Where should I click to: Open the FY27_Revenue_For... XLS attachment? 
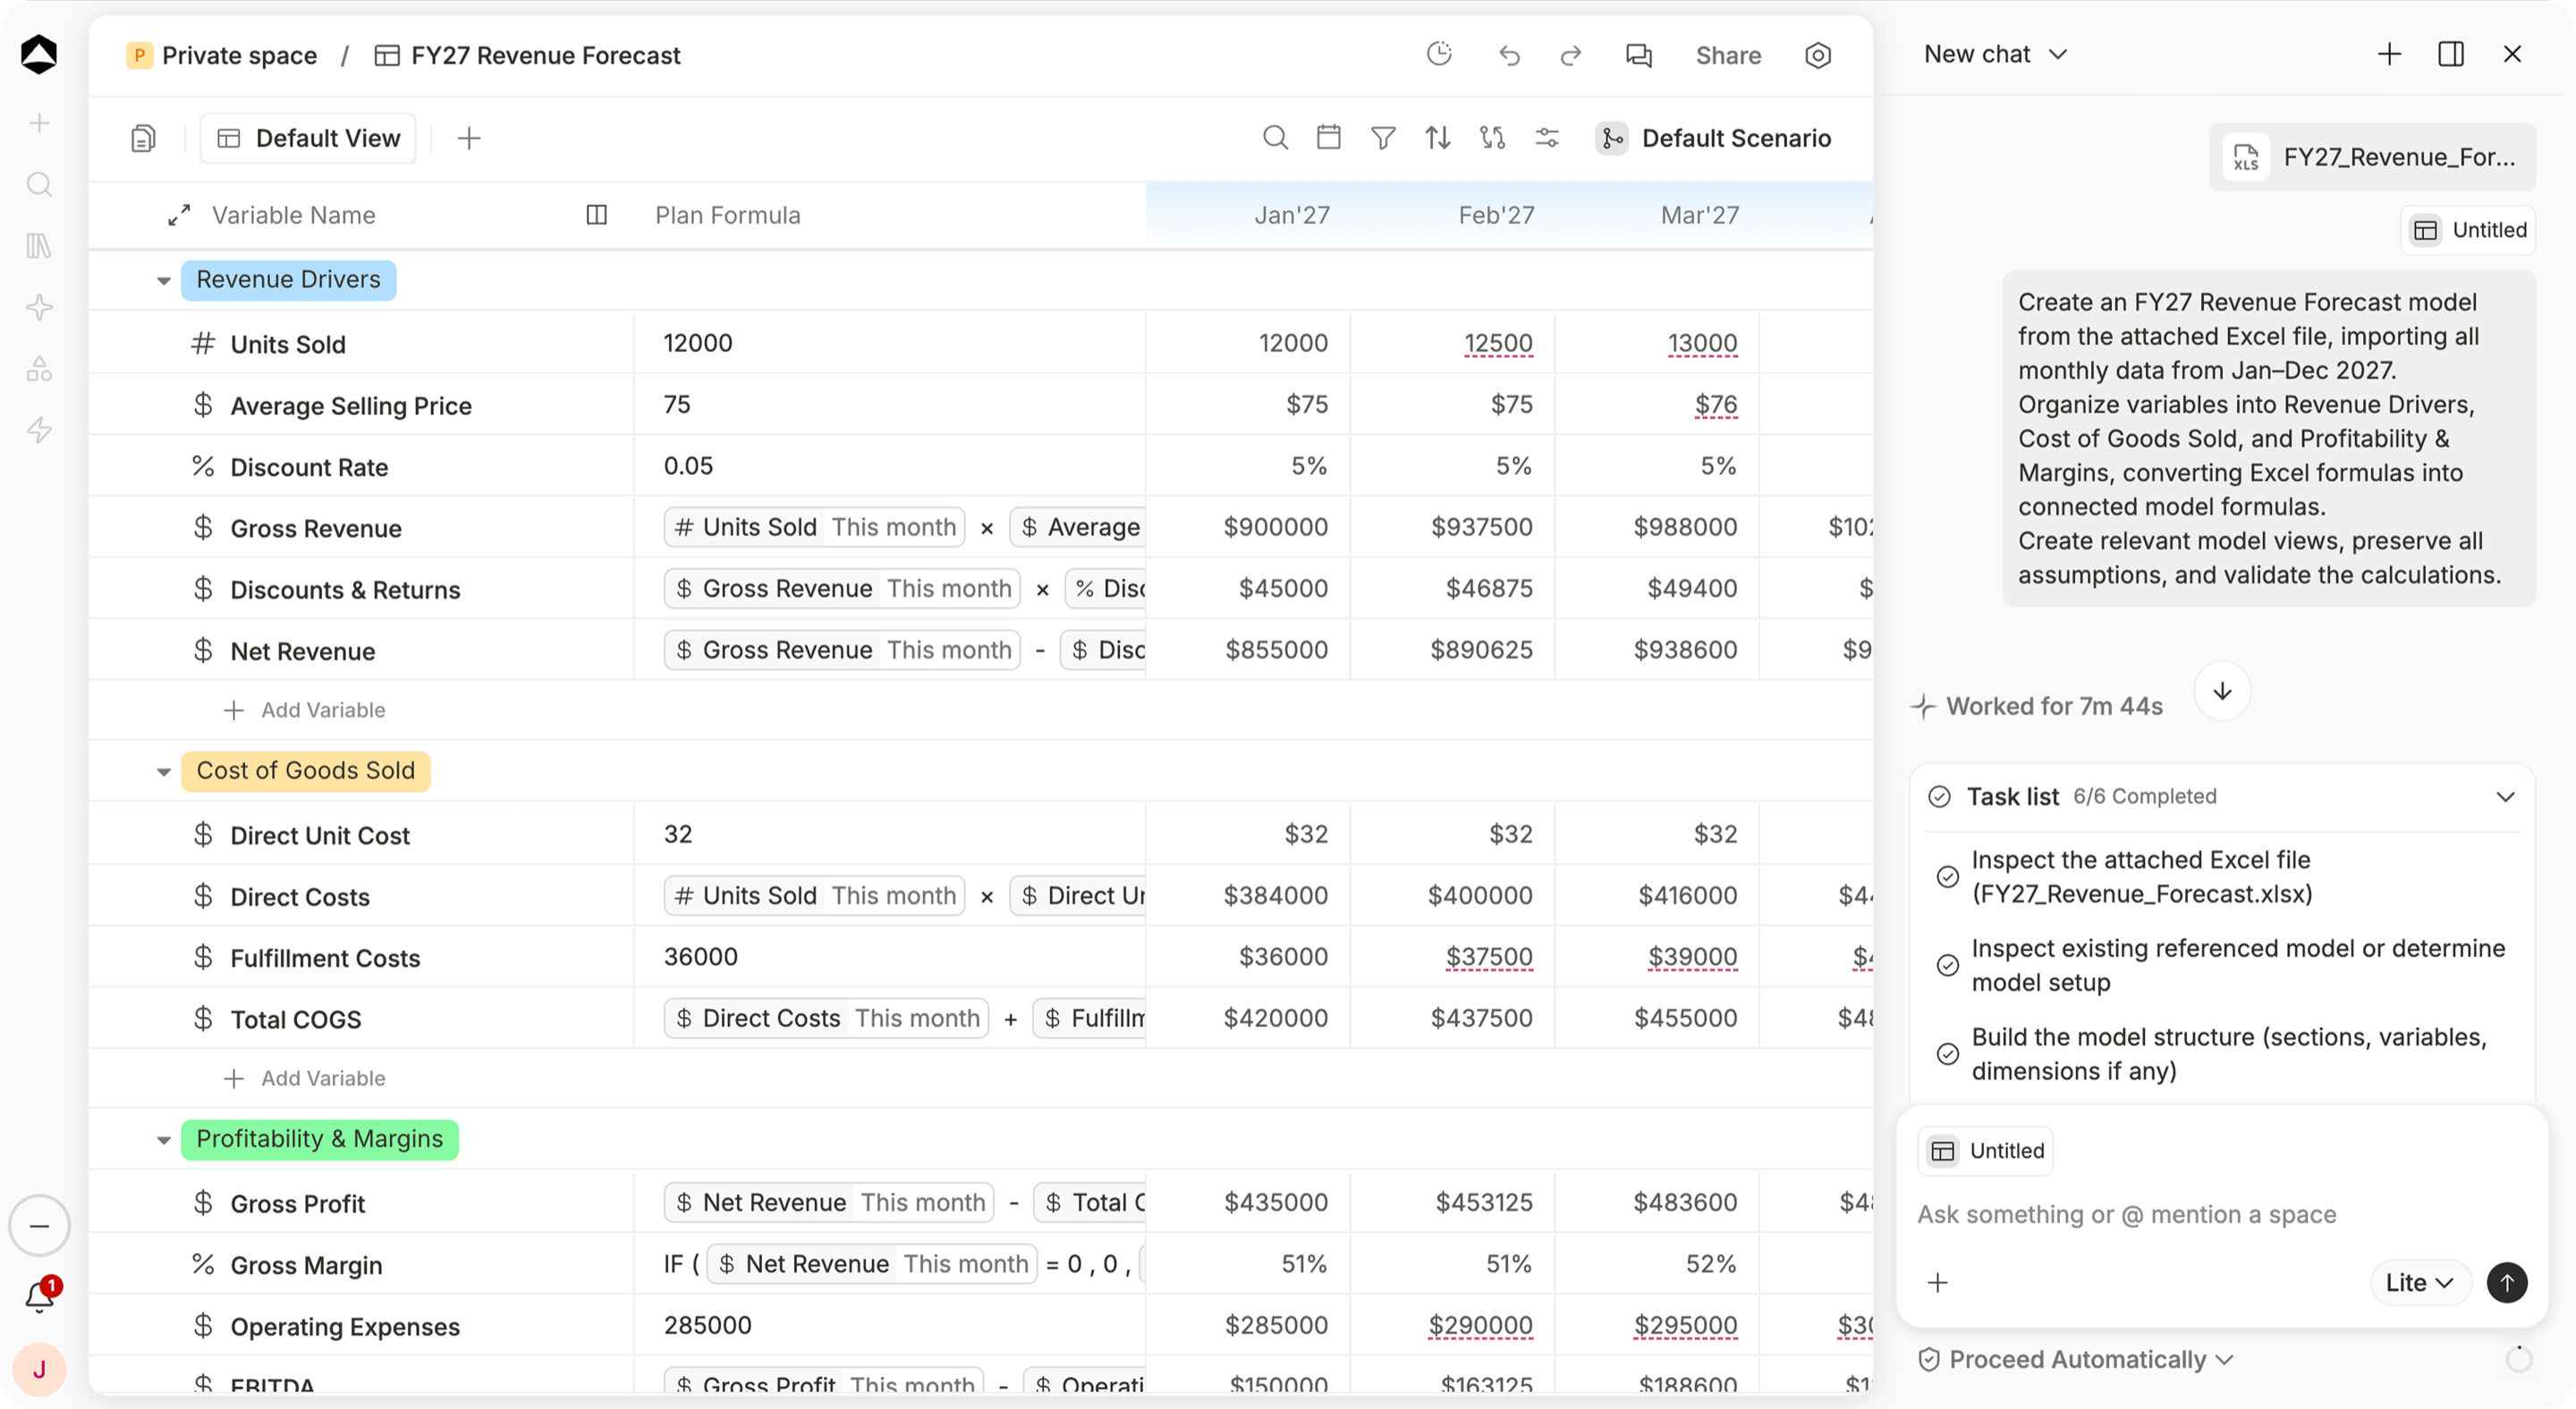click(2372, 157)
